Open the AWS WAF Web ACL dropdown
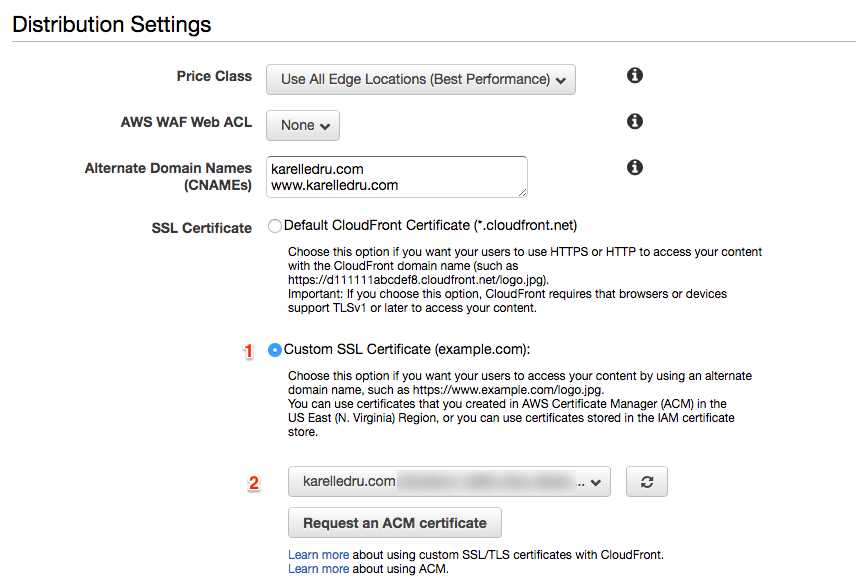Screen dimensions: 856x588 [x=302, y=125]
